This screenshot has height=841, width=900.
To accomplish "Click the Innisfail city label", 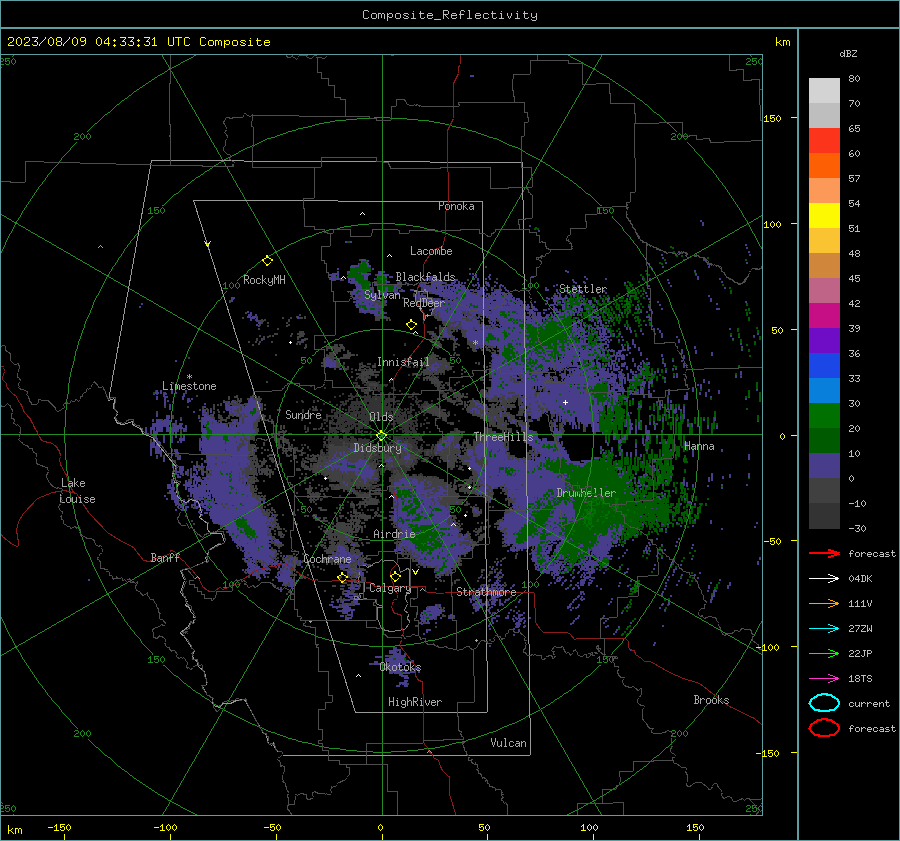I will (x=403, y=362).
